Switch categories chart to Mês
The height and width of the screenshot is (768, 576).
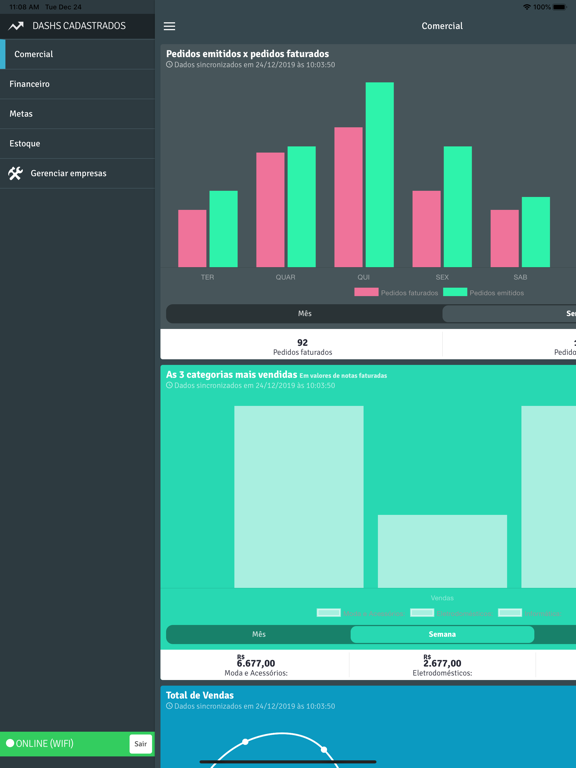259,634
